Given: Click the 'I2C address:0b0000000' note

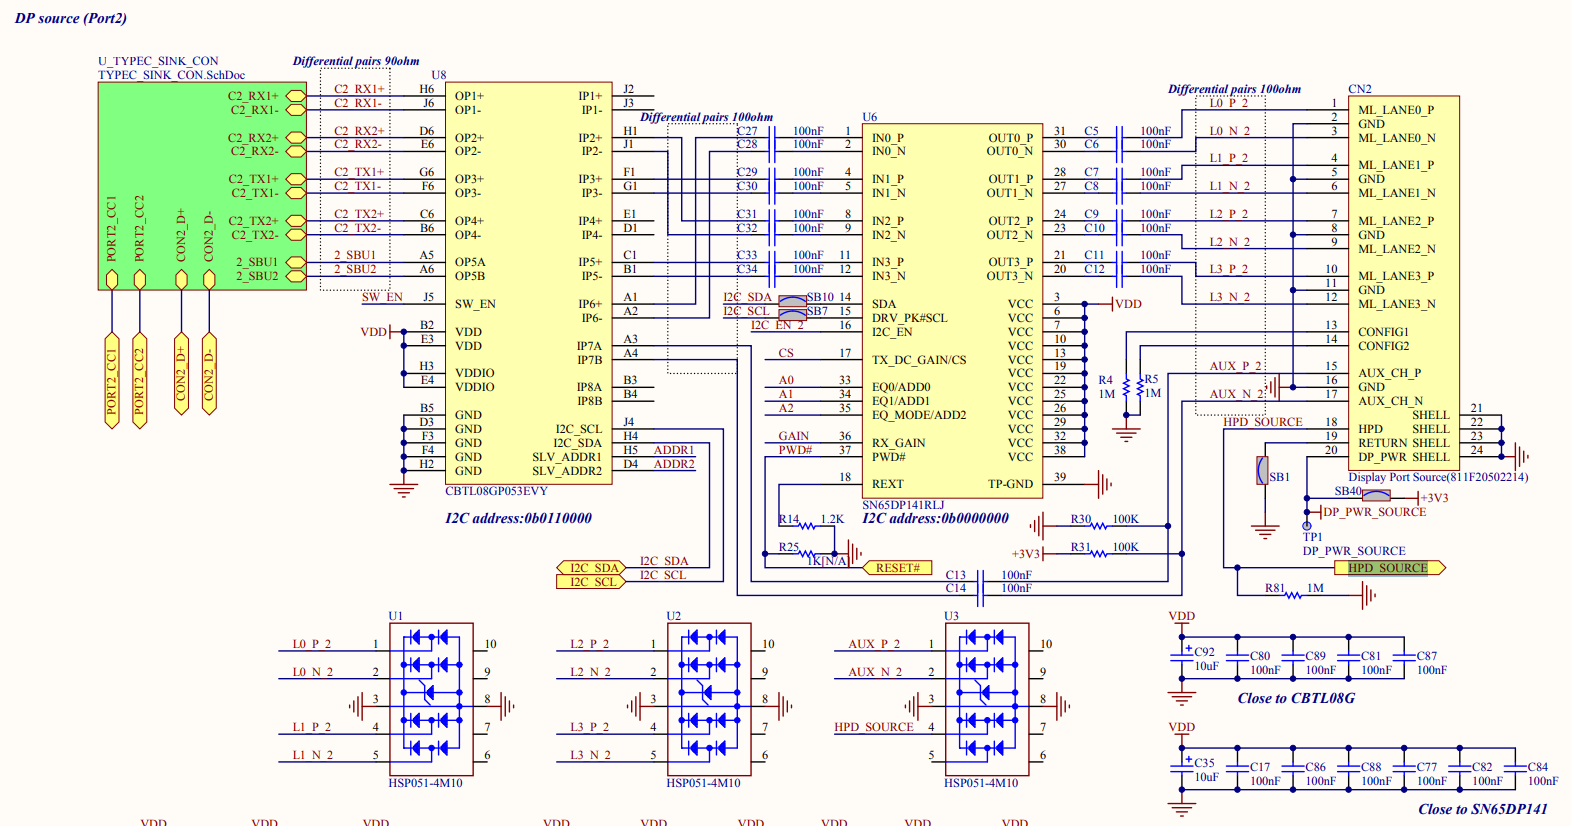Looking at the screenshot, I should coord(935,518).
